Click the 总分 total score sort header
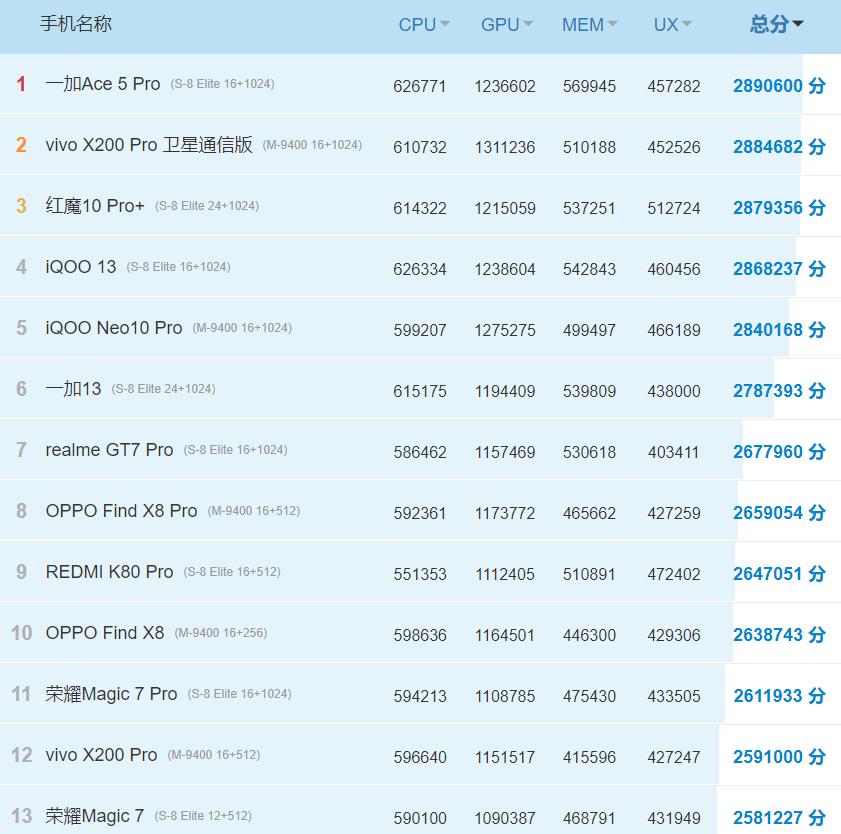 click(x=776, y=25)
